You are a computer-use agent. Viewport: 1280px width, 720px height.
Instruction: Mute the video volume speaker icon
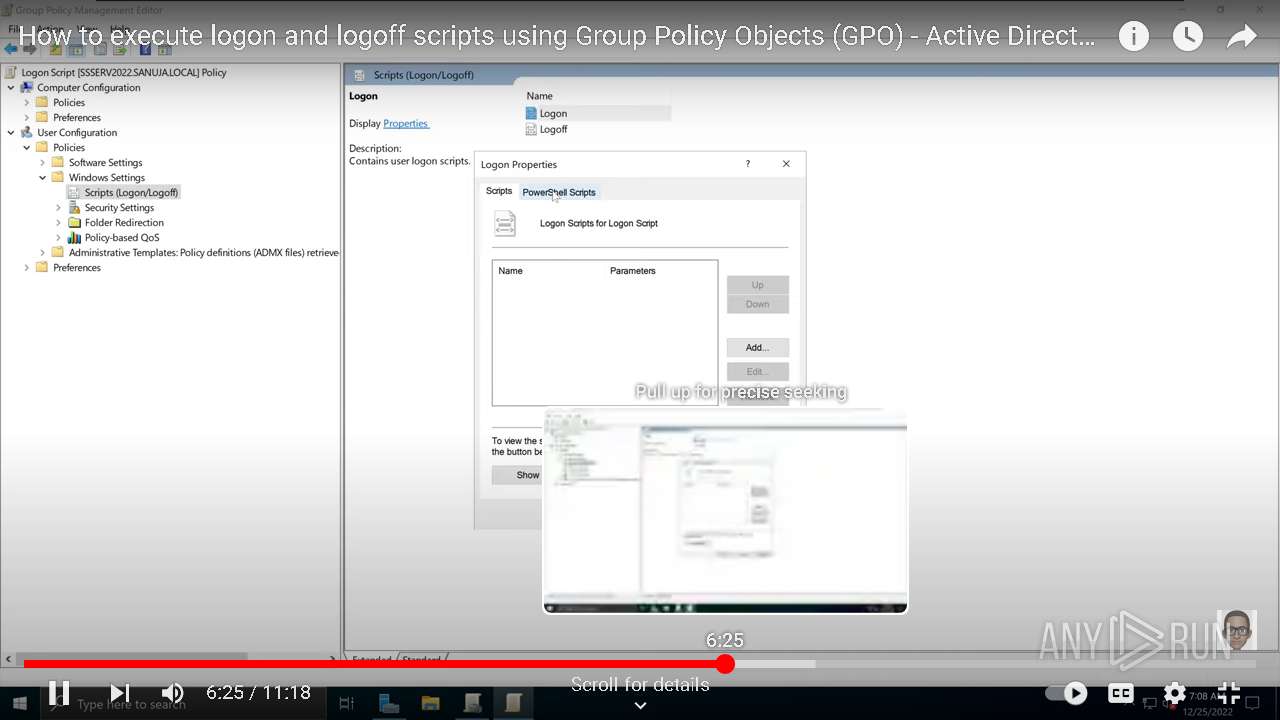click(x=173, y=692)
